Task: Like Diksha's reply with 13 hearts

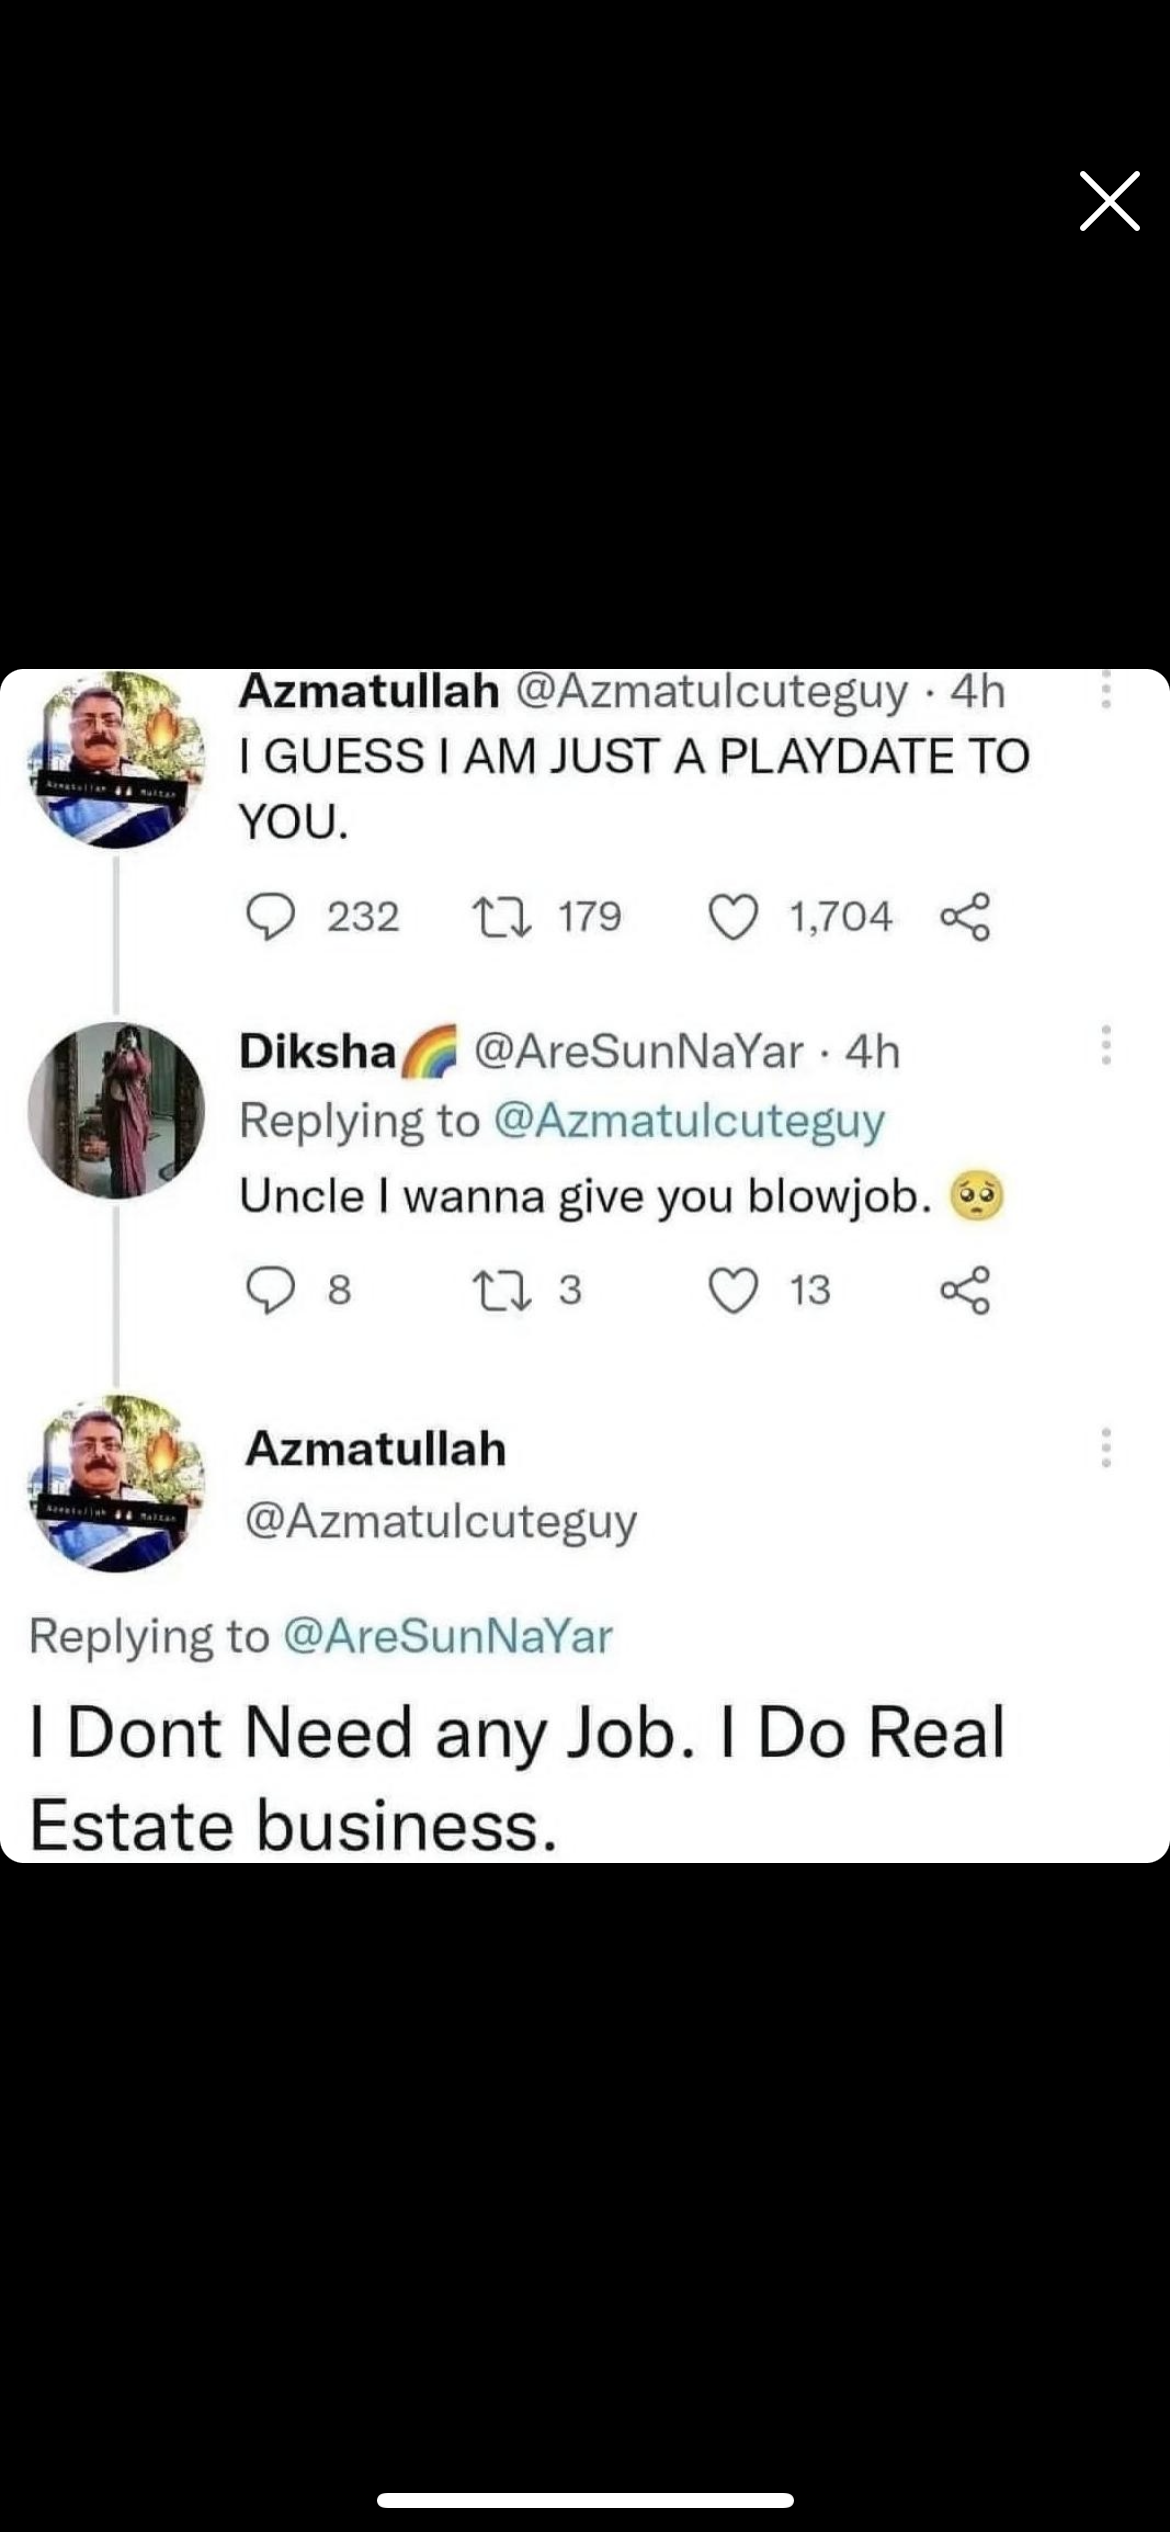Action: (733, 1291)
